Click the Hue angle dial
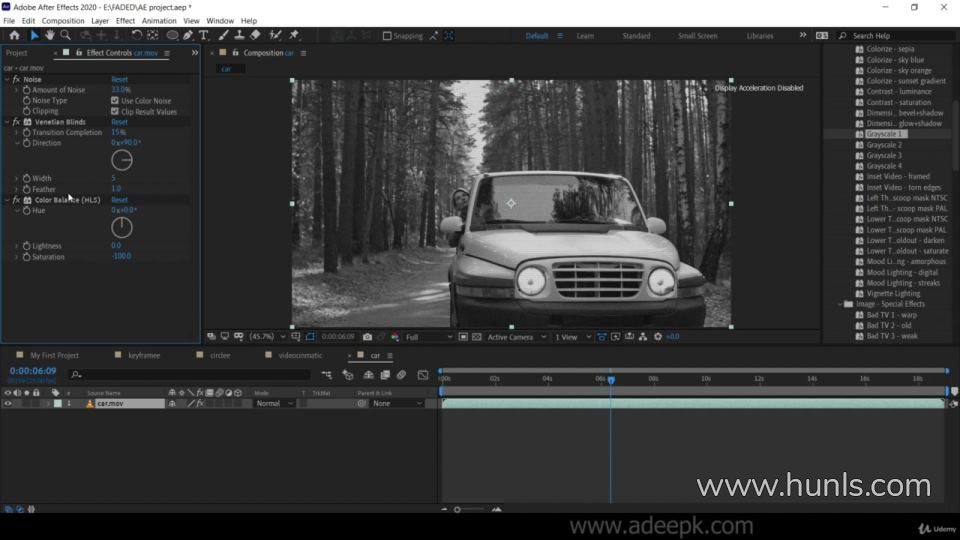The width and height of the screenshot is (960, 540). pyautogui.click(x=122, y=227)
